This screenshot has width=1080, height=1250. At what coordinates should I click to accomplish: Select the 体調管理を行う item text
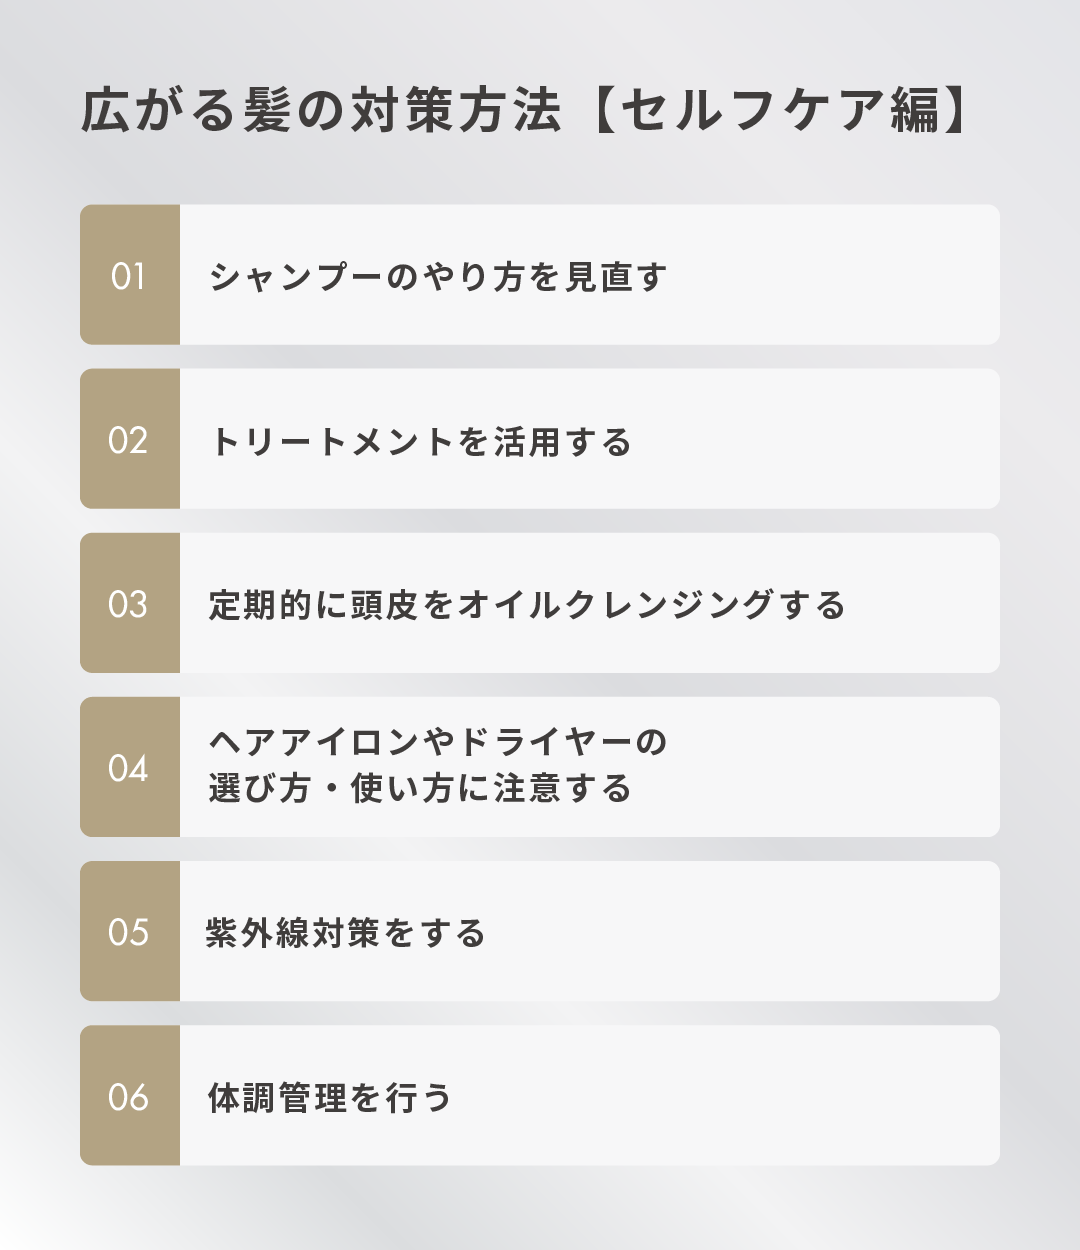pos(330,1097)
